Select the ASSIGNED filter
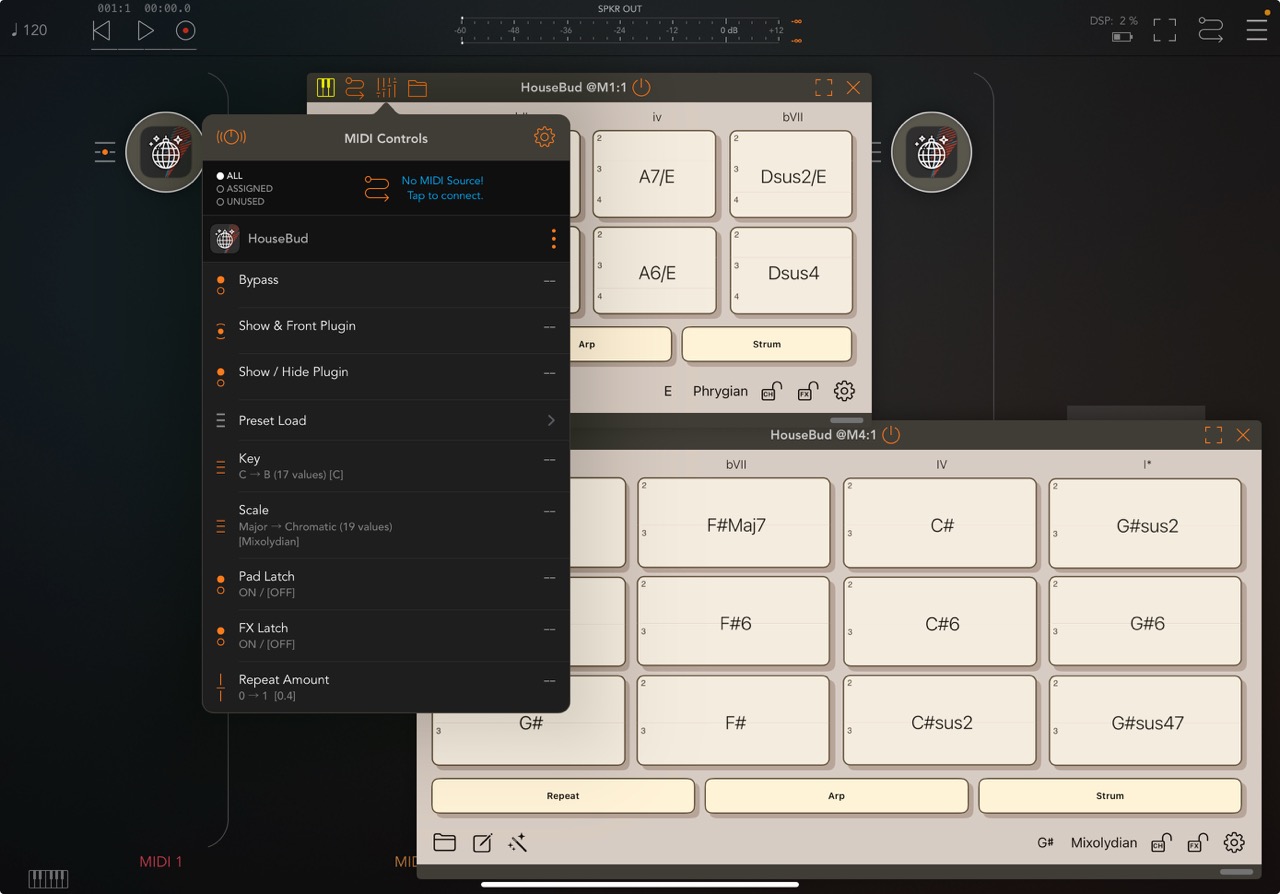 [244, 188]
